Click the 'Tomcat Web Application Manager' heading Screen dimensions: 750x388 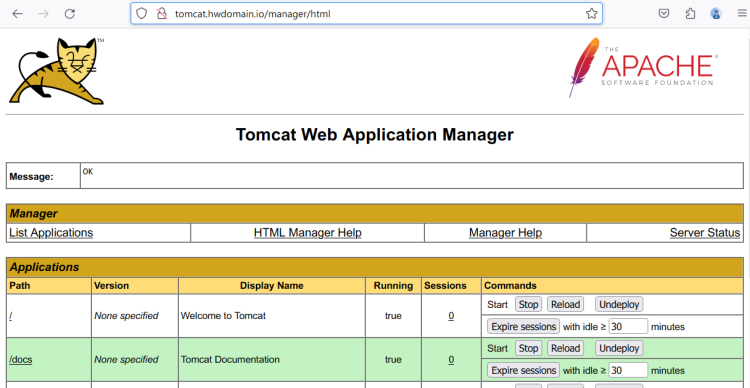[375, 135]
